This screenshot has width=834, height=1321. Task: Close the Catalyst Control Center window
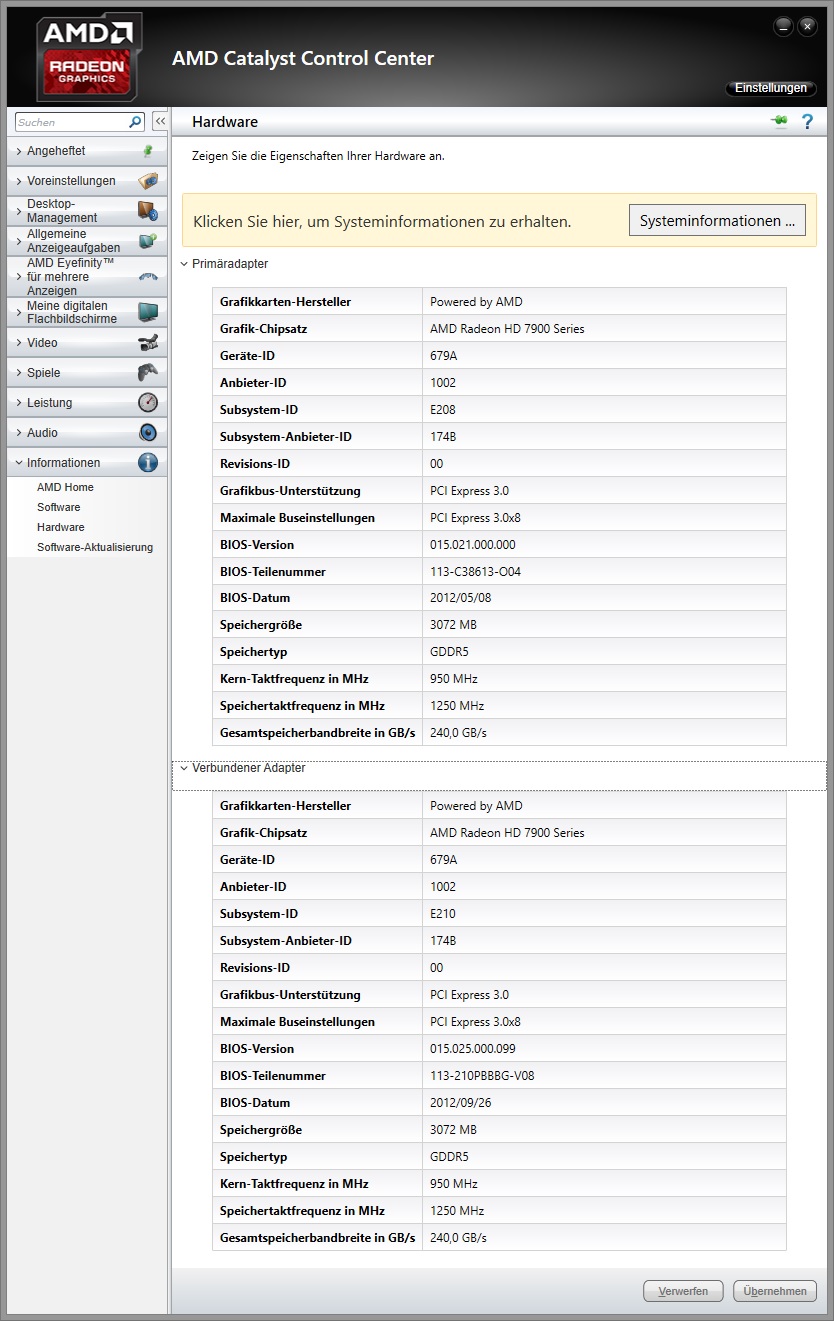[808, 26]
